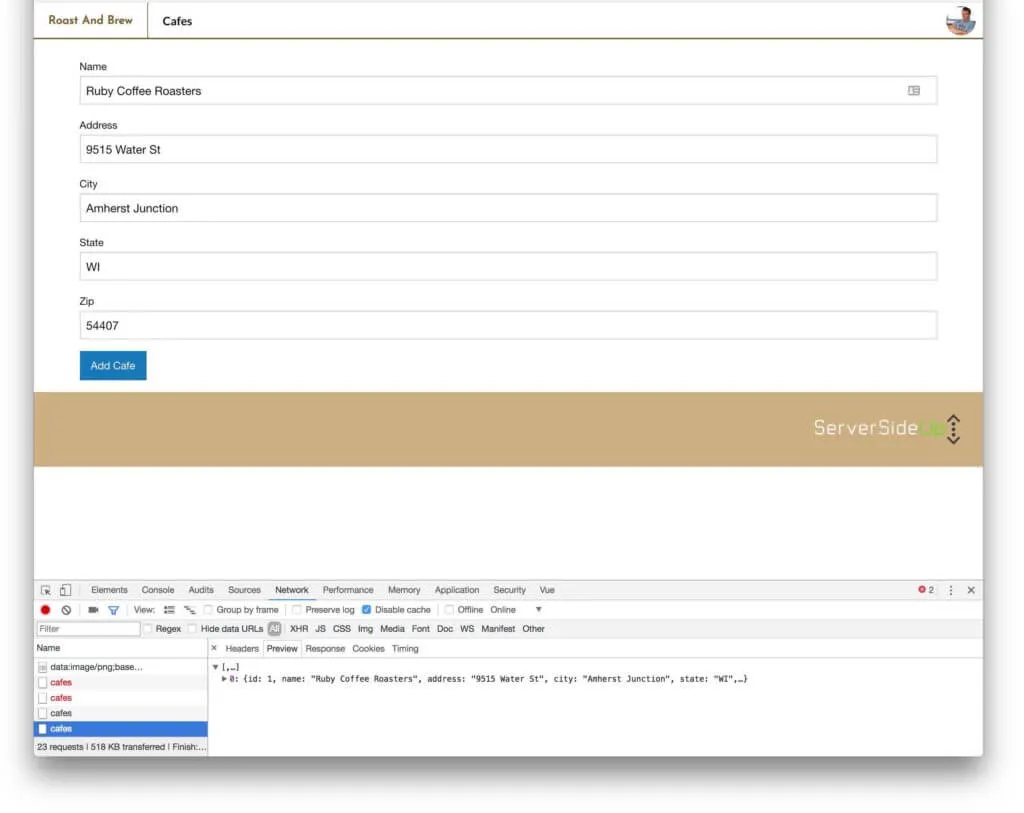The width and height of the screenshot is (1024, 813).
Task: Click the data:image/png request file icon
Action: [42, 667]
